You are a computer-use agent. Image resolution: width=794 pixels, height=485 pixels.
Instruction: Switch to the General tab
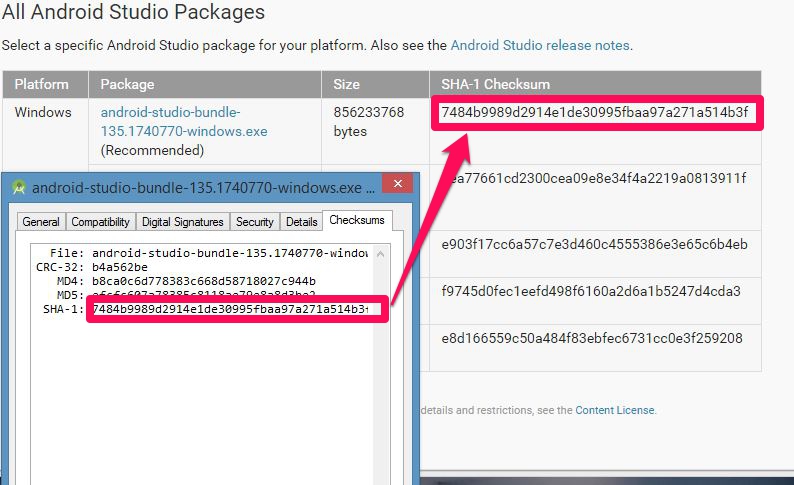pyautogui.click(x=41, y=222)
